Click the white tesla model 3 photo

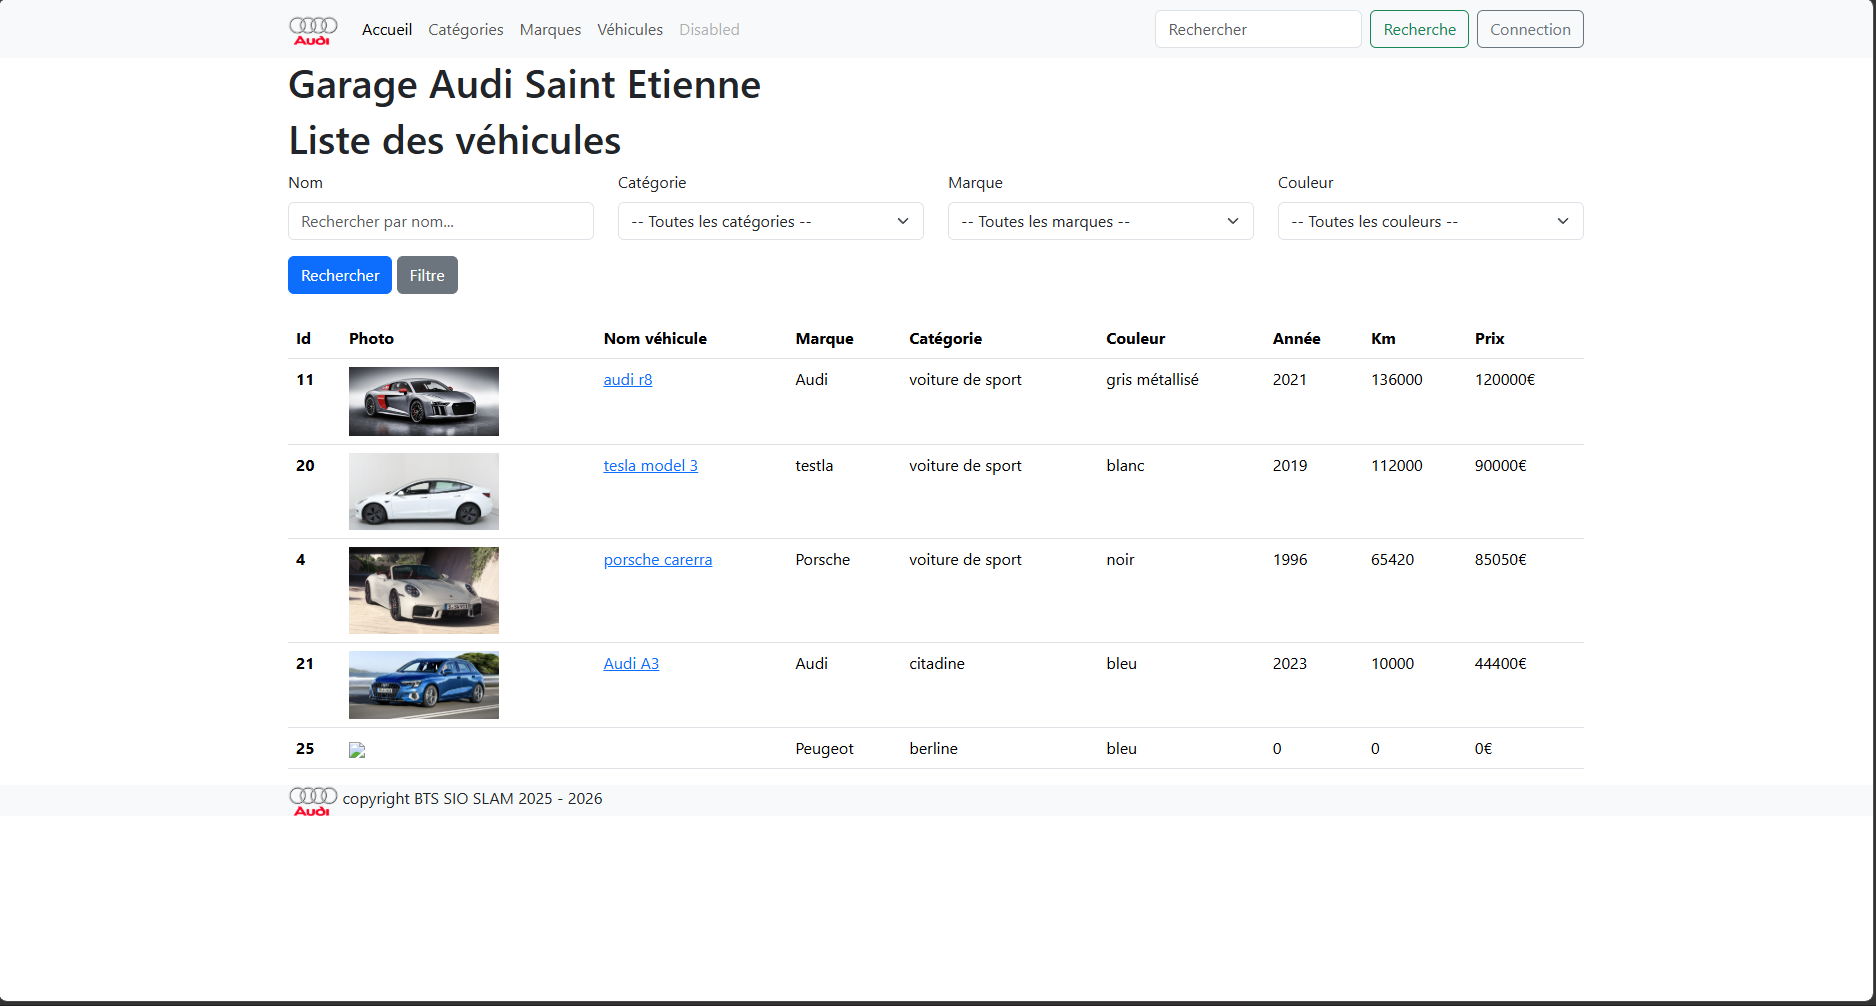(x=424, y=491)
